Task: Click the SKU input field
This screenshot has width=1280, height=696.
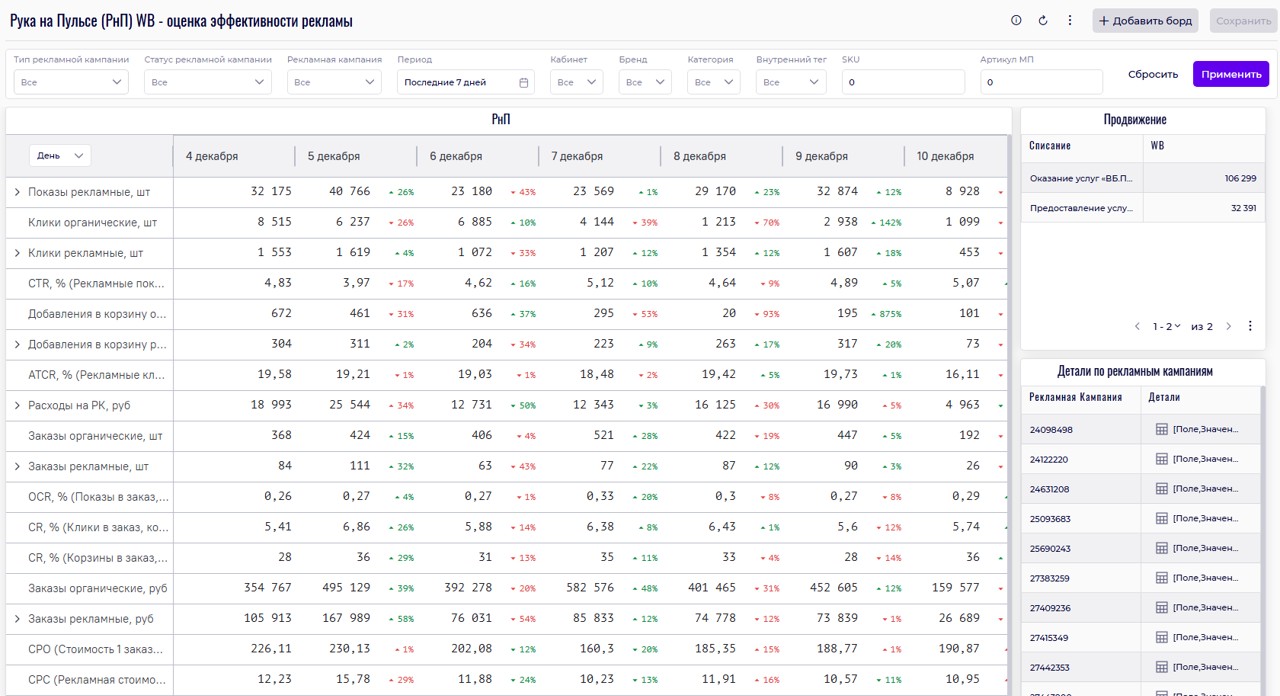Action: 903,82
